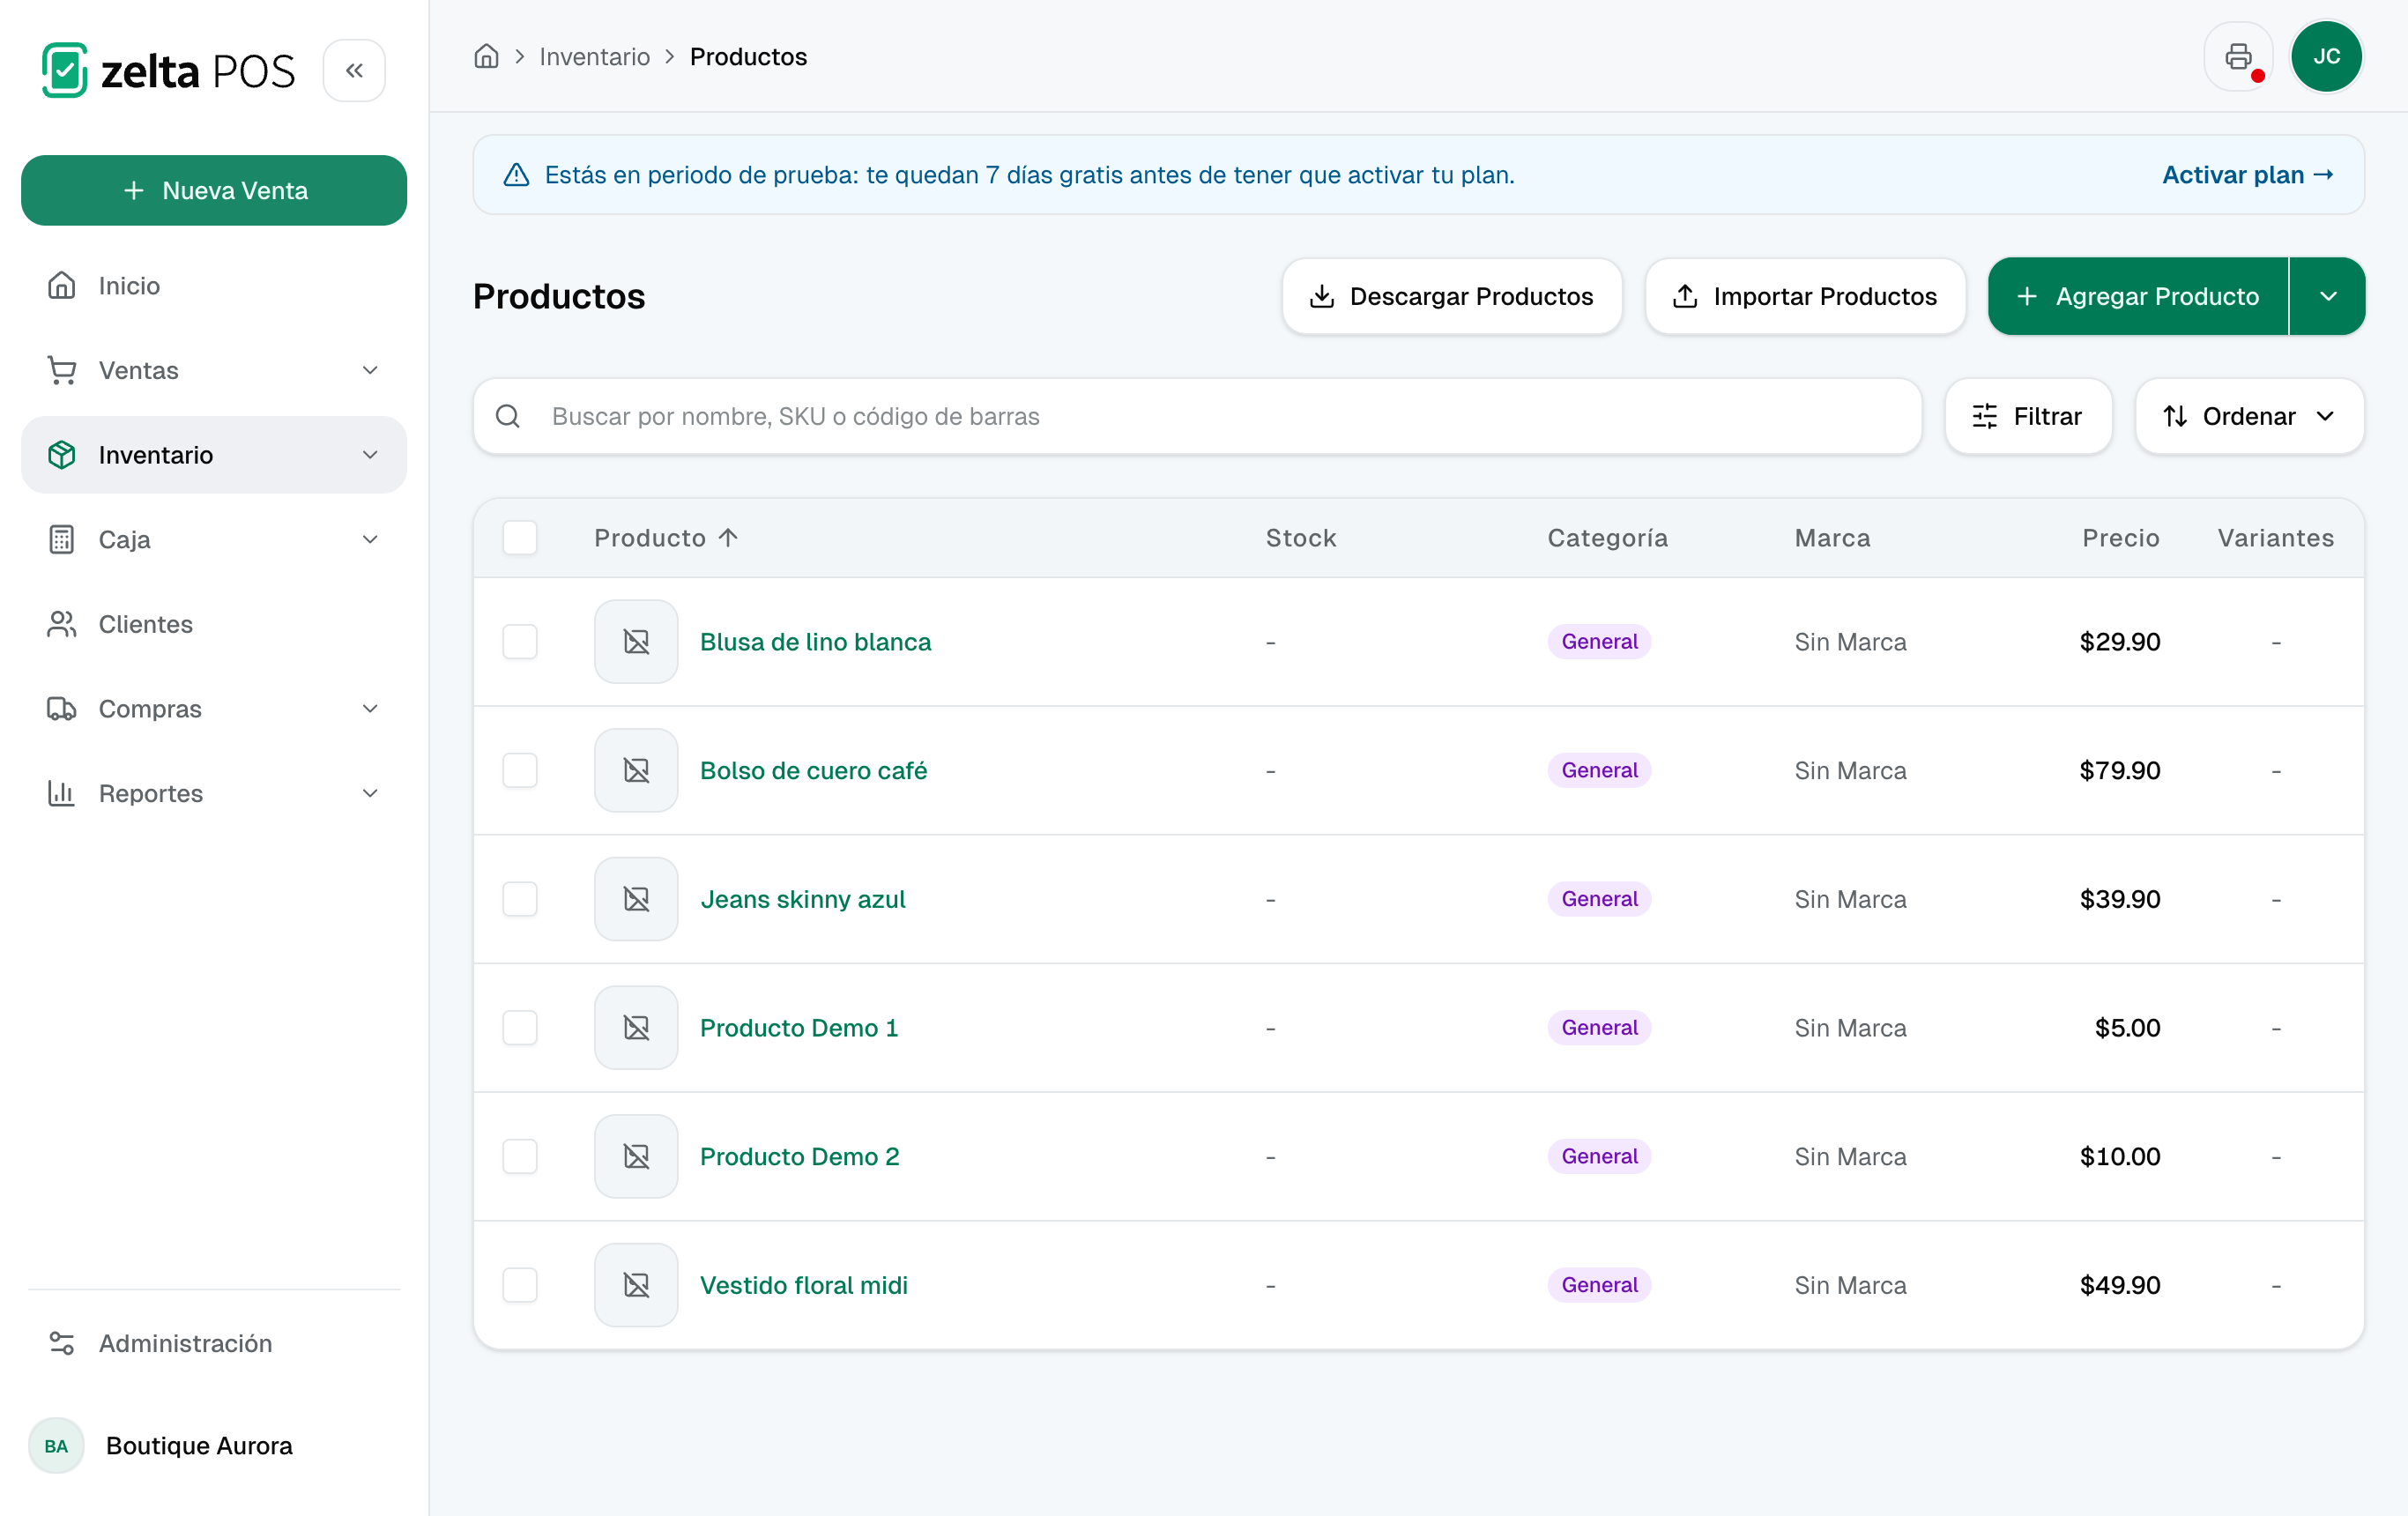Open the printer status icon

pyautogui.click(x=2238, y=57)
